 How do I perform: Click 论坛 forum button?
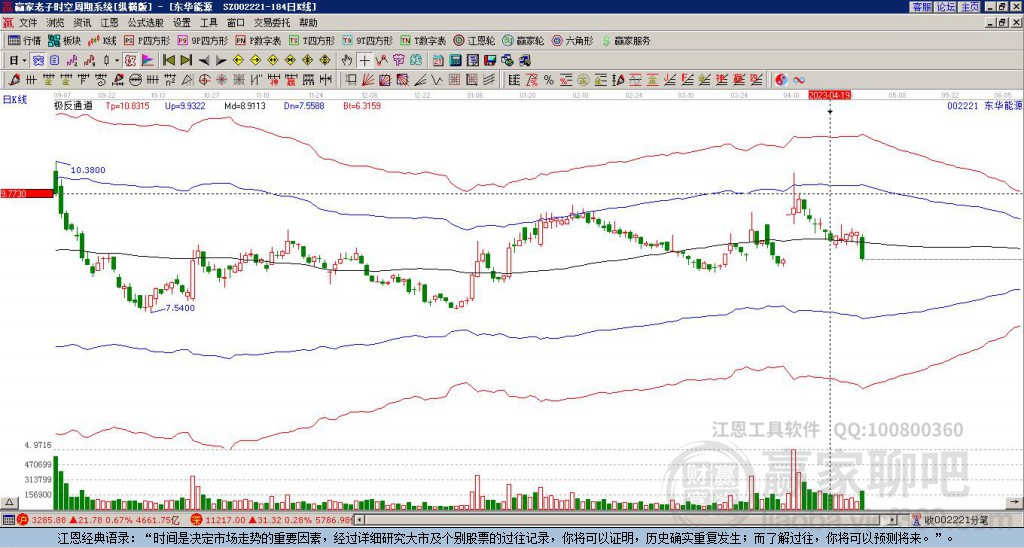pyautogui.click(x=946, y=7)
